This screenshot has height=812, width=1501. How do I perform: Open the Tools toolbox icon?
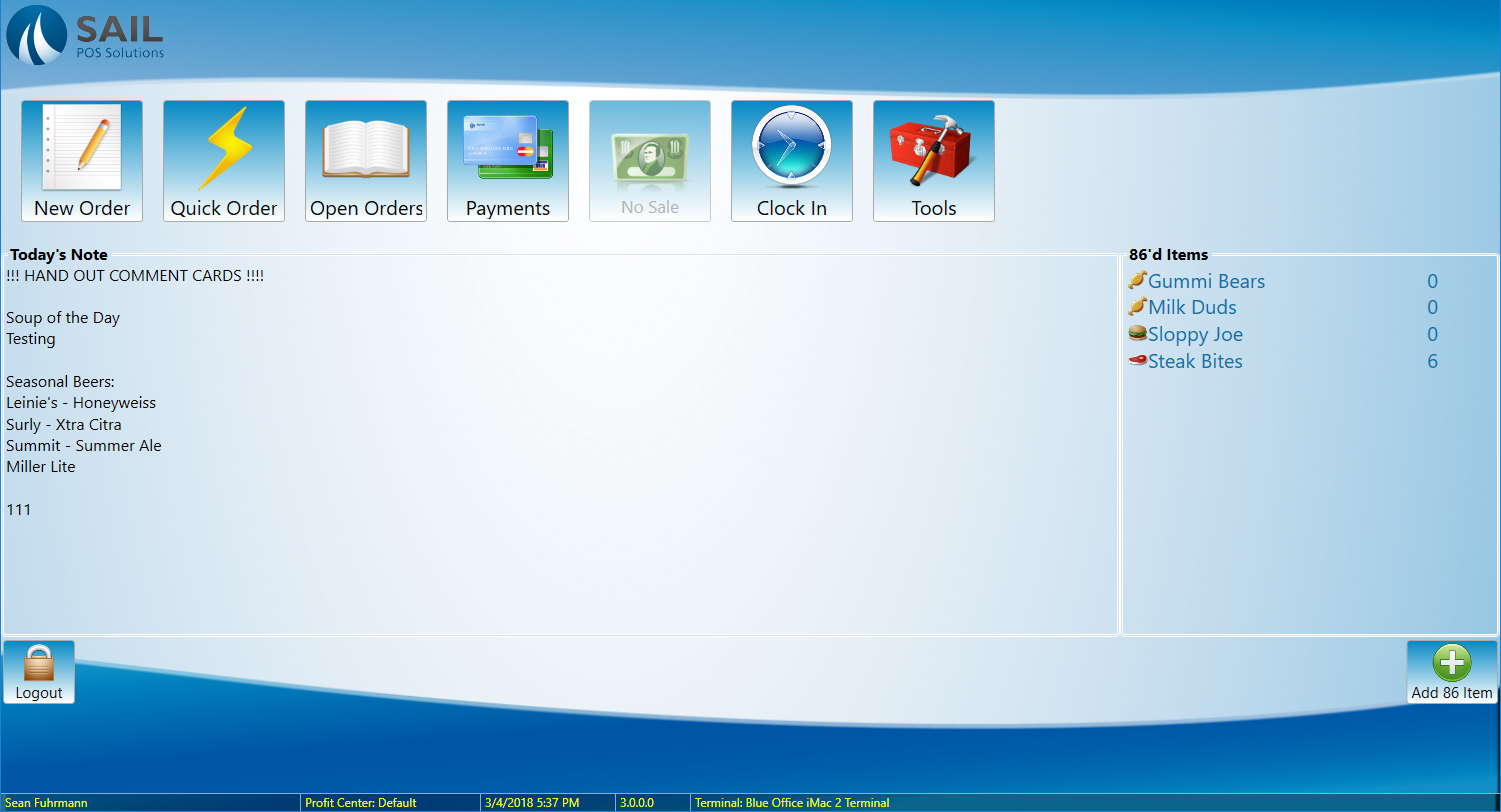tap(934, 161)
